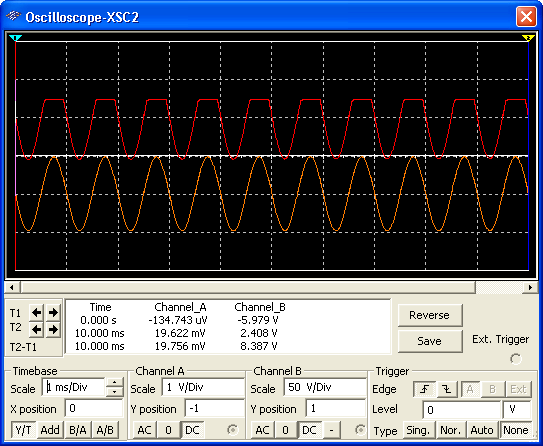Screen dimensions: 543x446
Task: Enable AC coupling for Channel A
Action: tap(144, 430)
